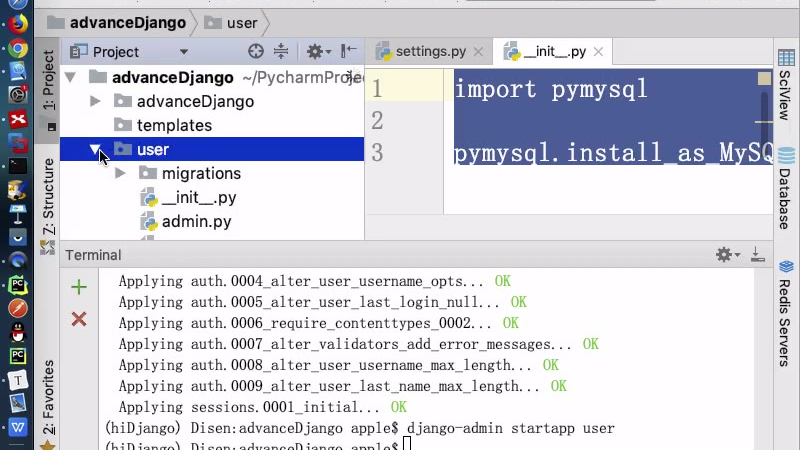800x450 pixels.
Task: Toggle the Project tool window sidebar button
Action: (x=48, y=87)
